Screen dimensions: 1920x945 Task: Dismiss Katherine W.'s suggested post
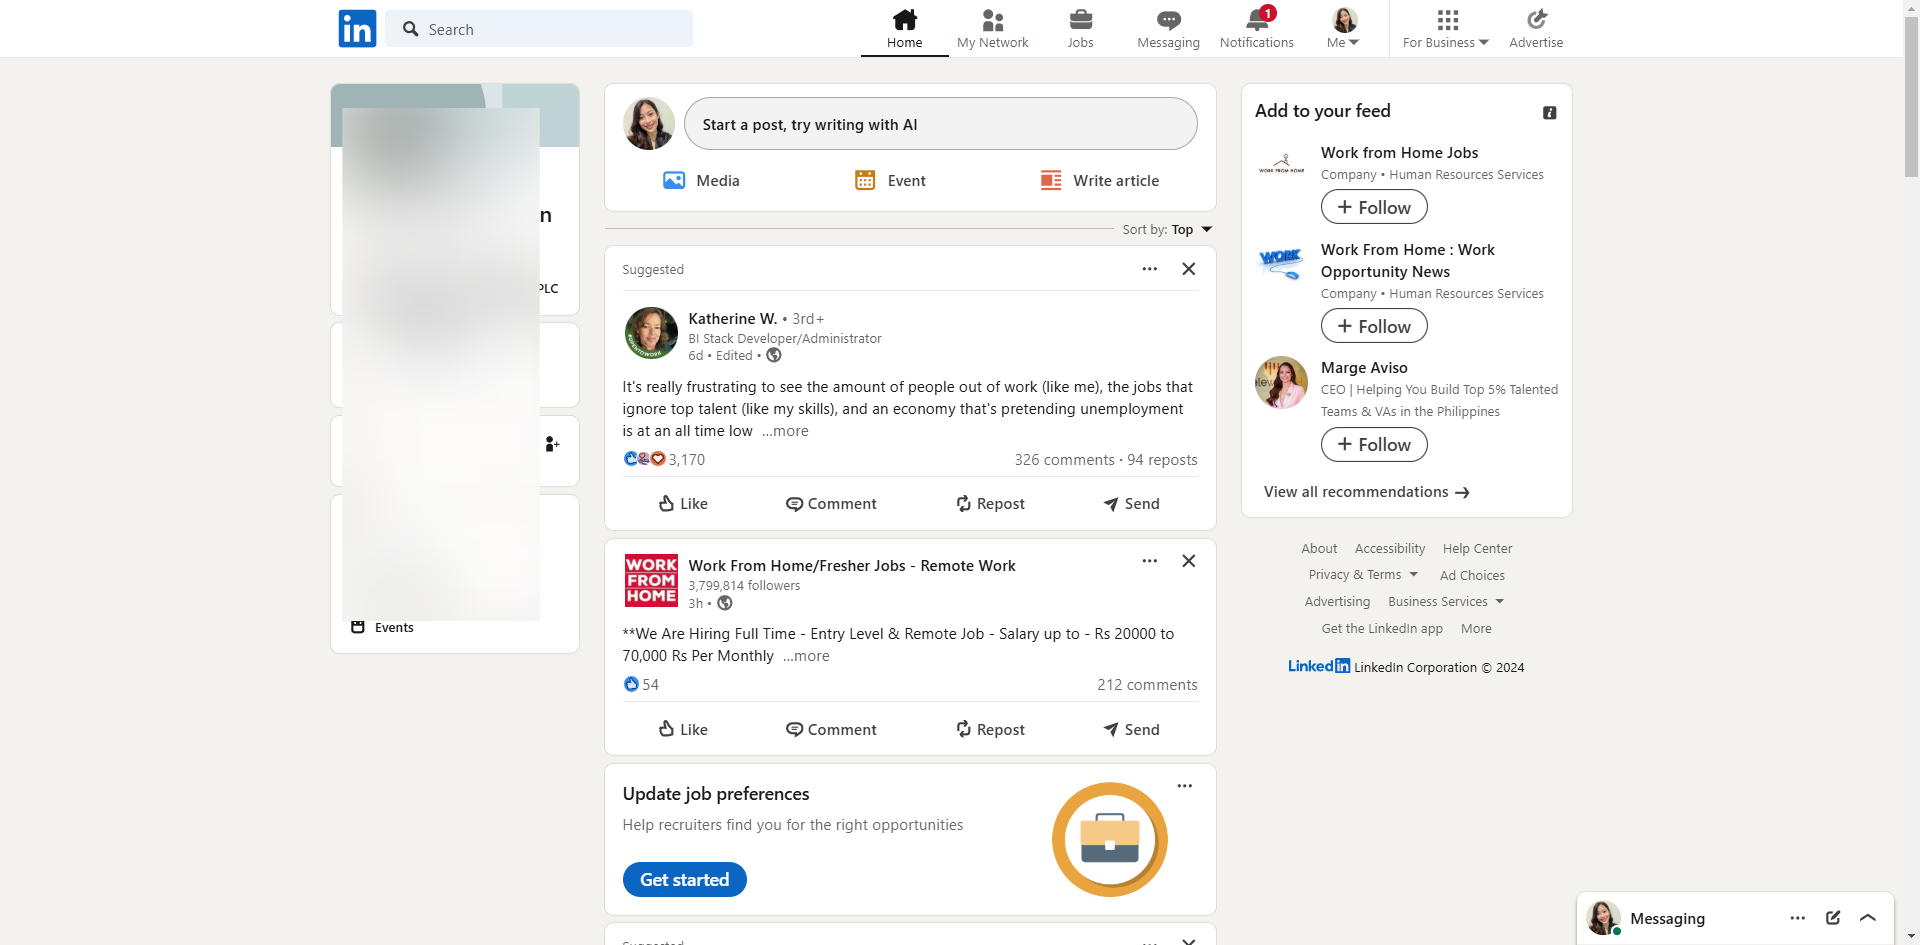(1189, 269)
